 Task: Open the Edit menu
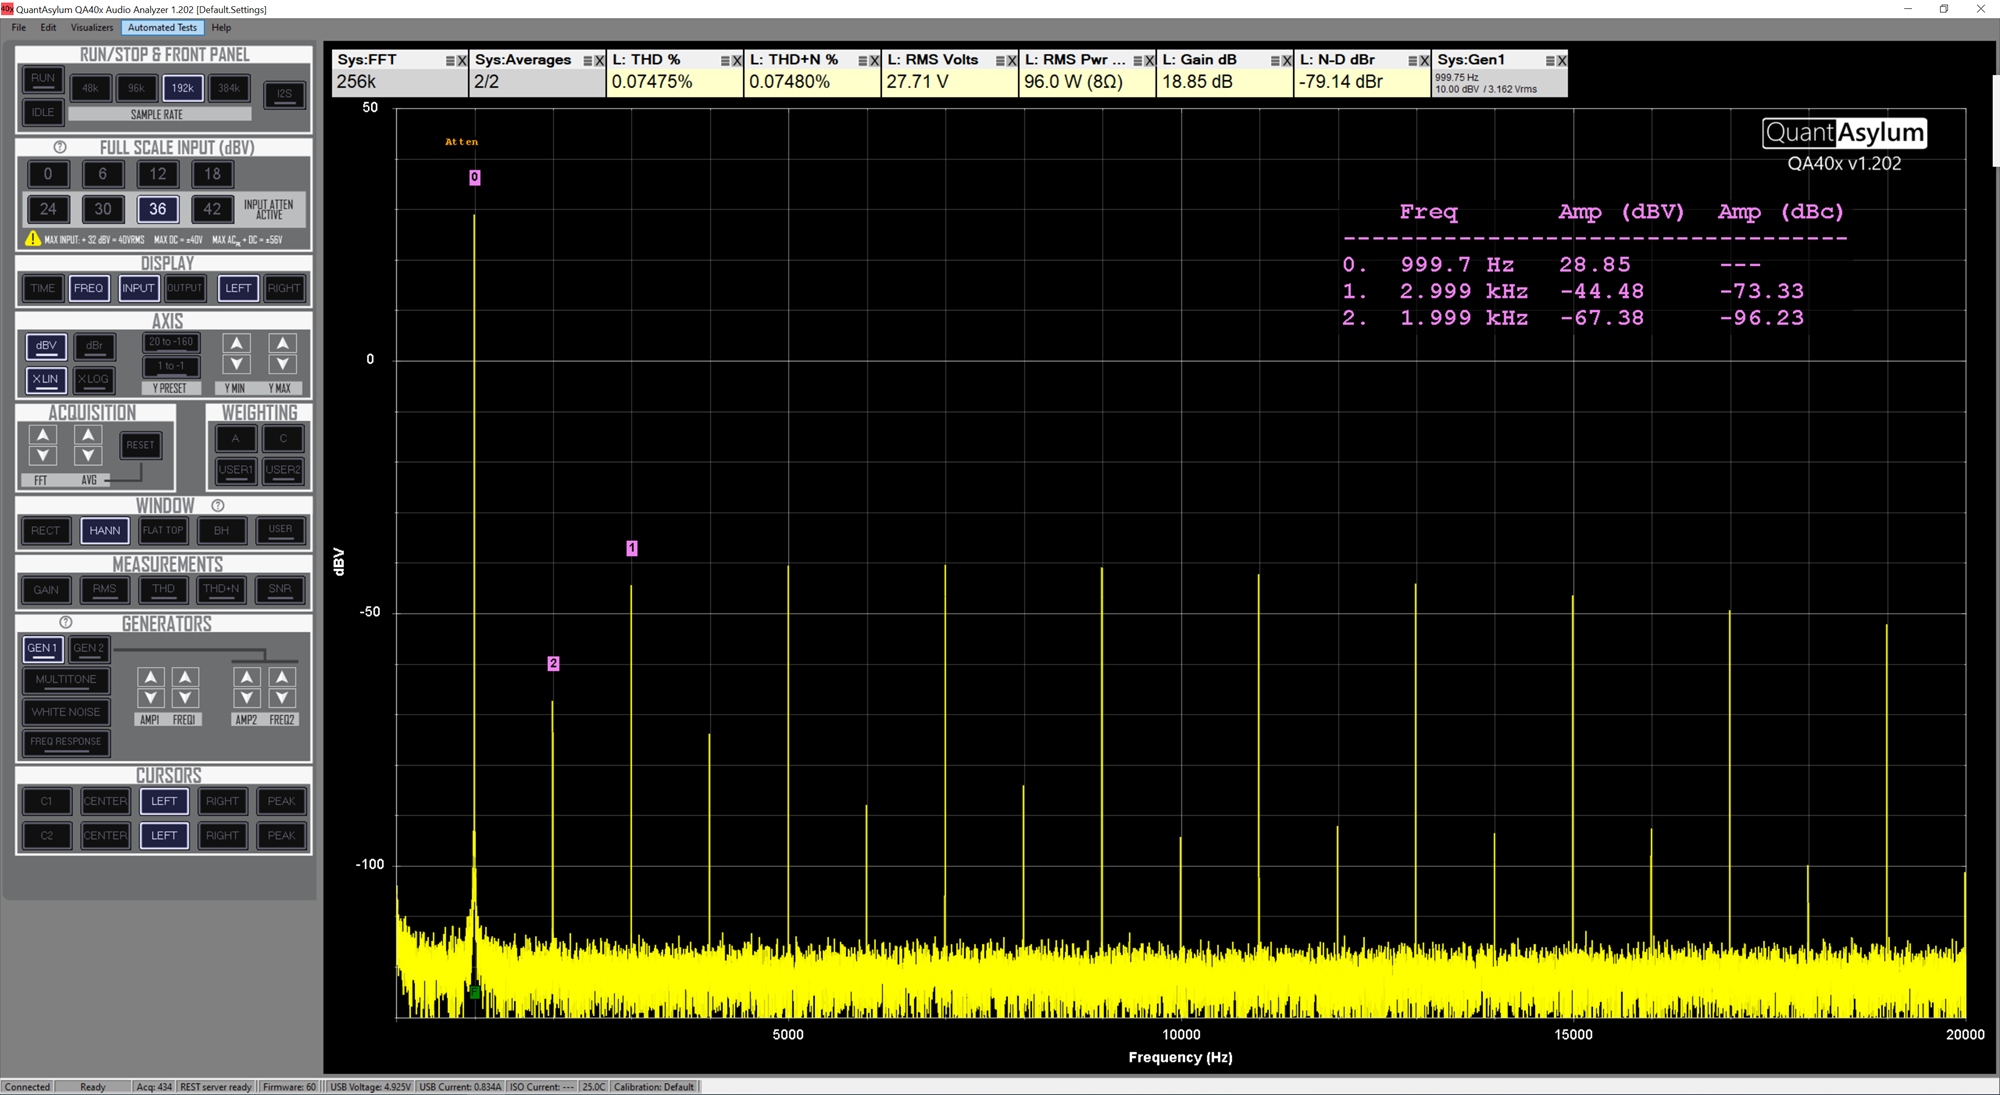48,28
